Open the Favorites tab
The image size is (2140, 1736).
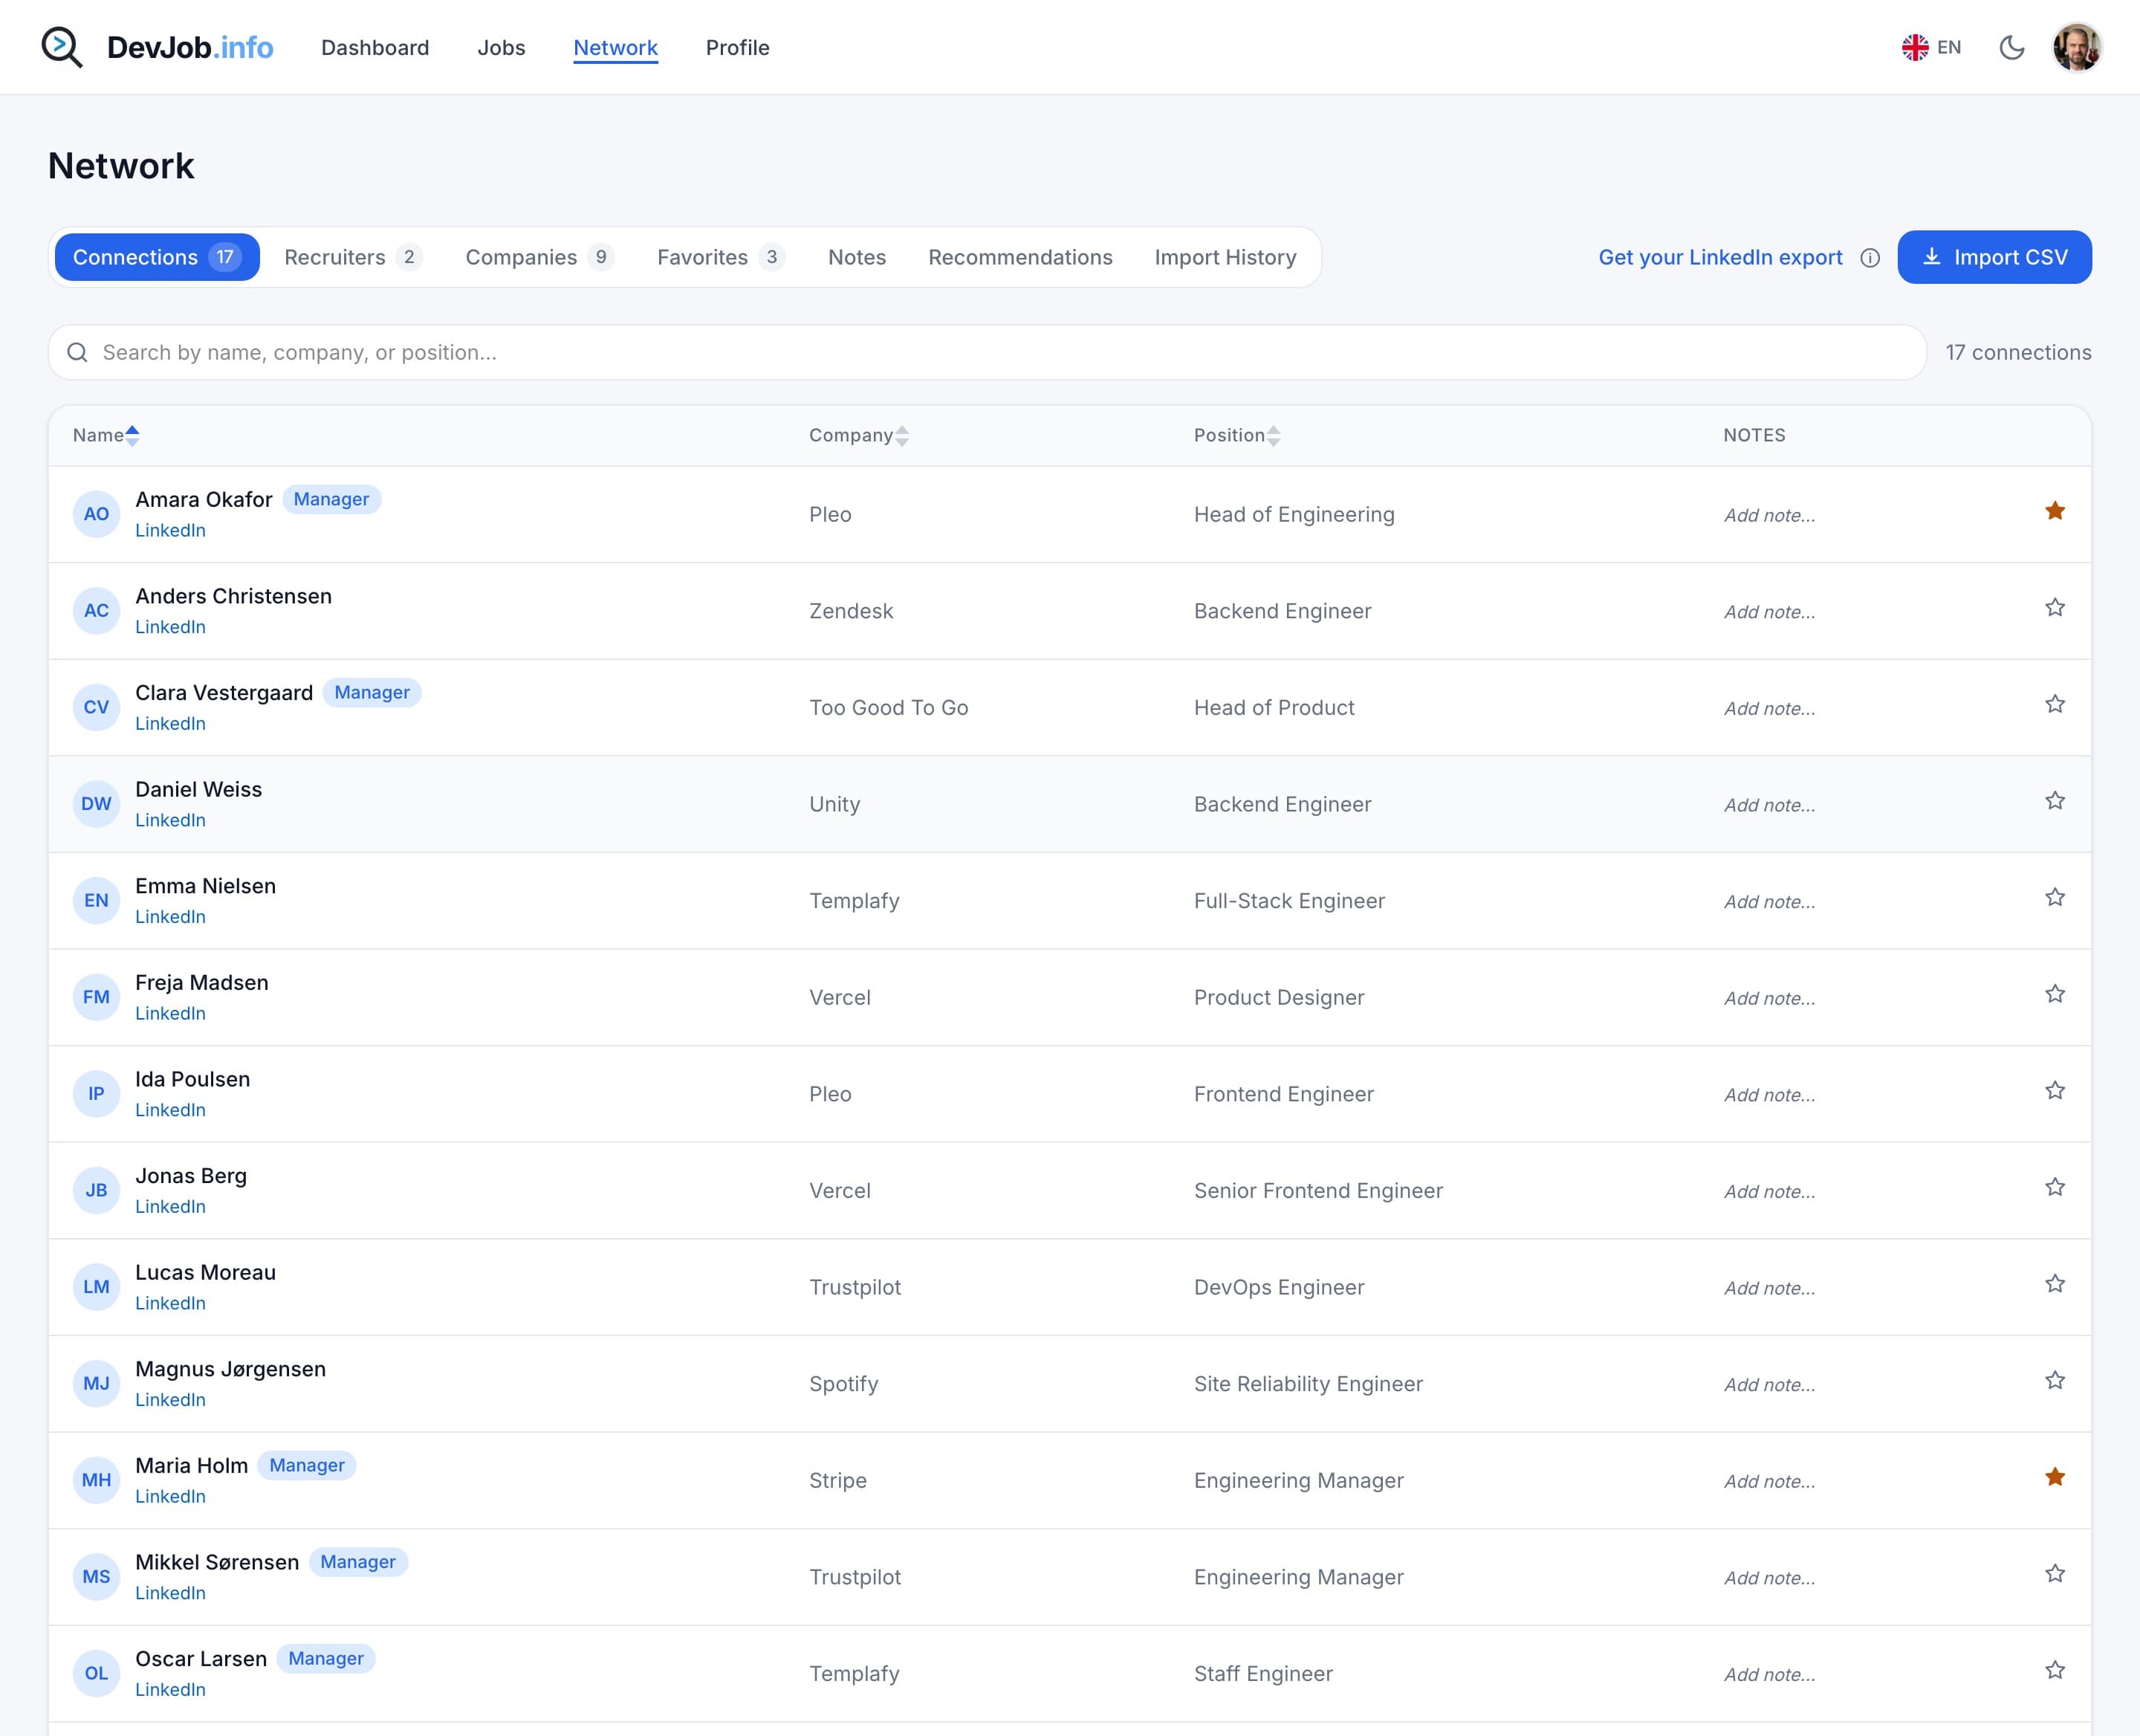[x=720, y=257]
